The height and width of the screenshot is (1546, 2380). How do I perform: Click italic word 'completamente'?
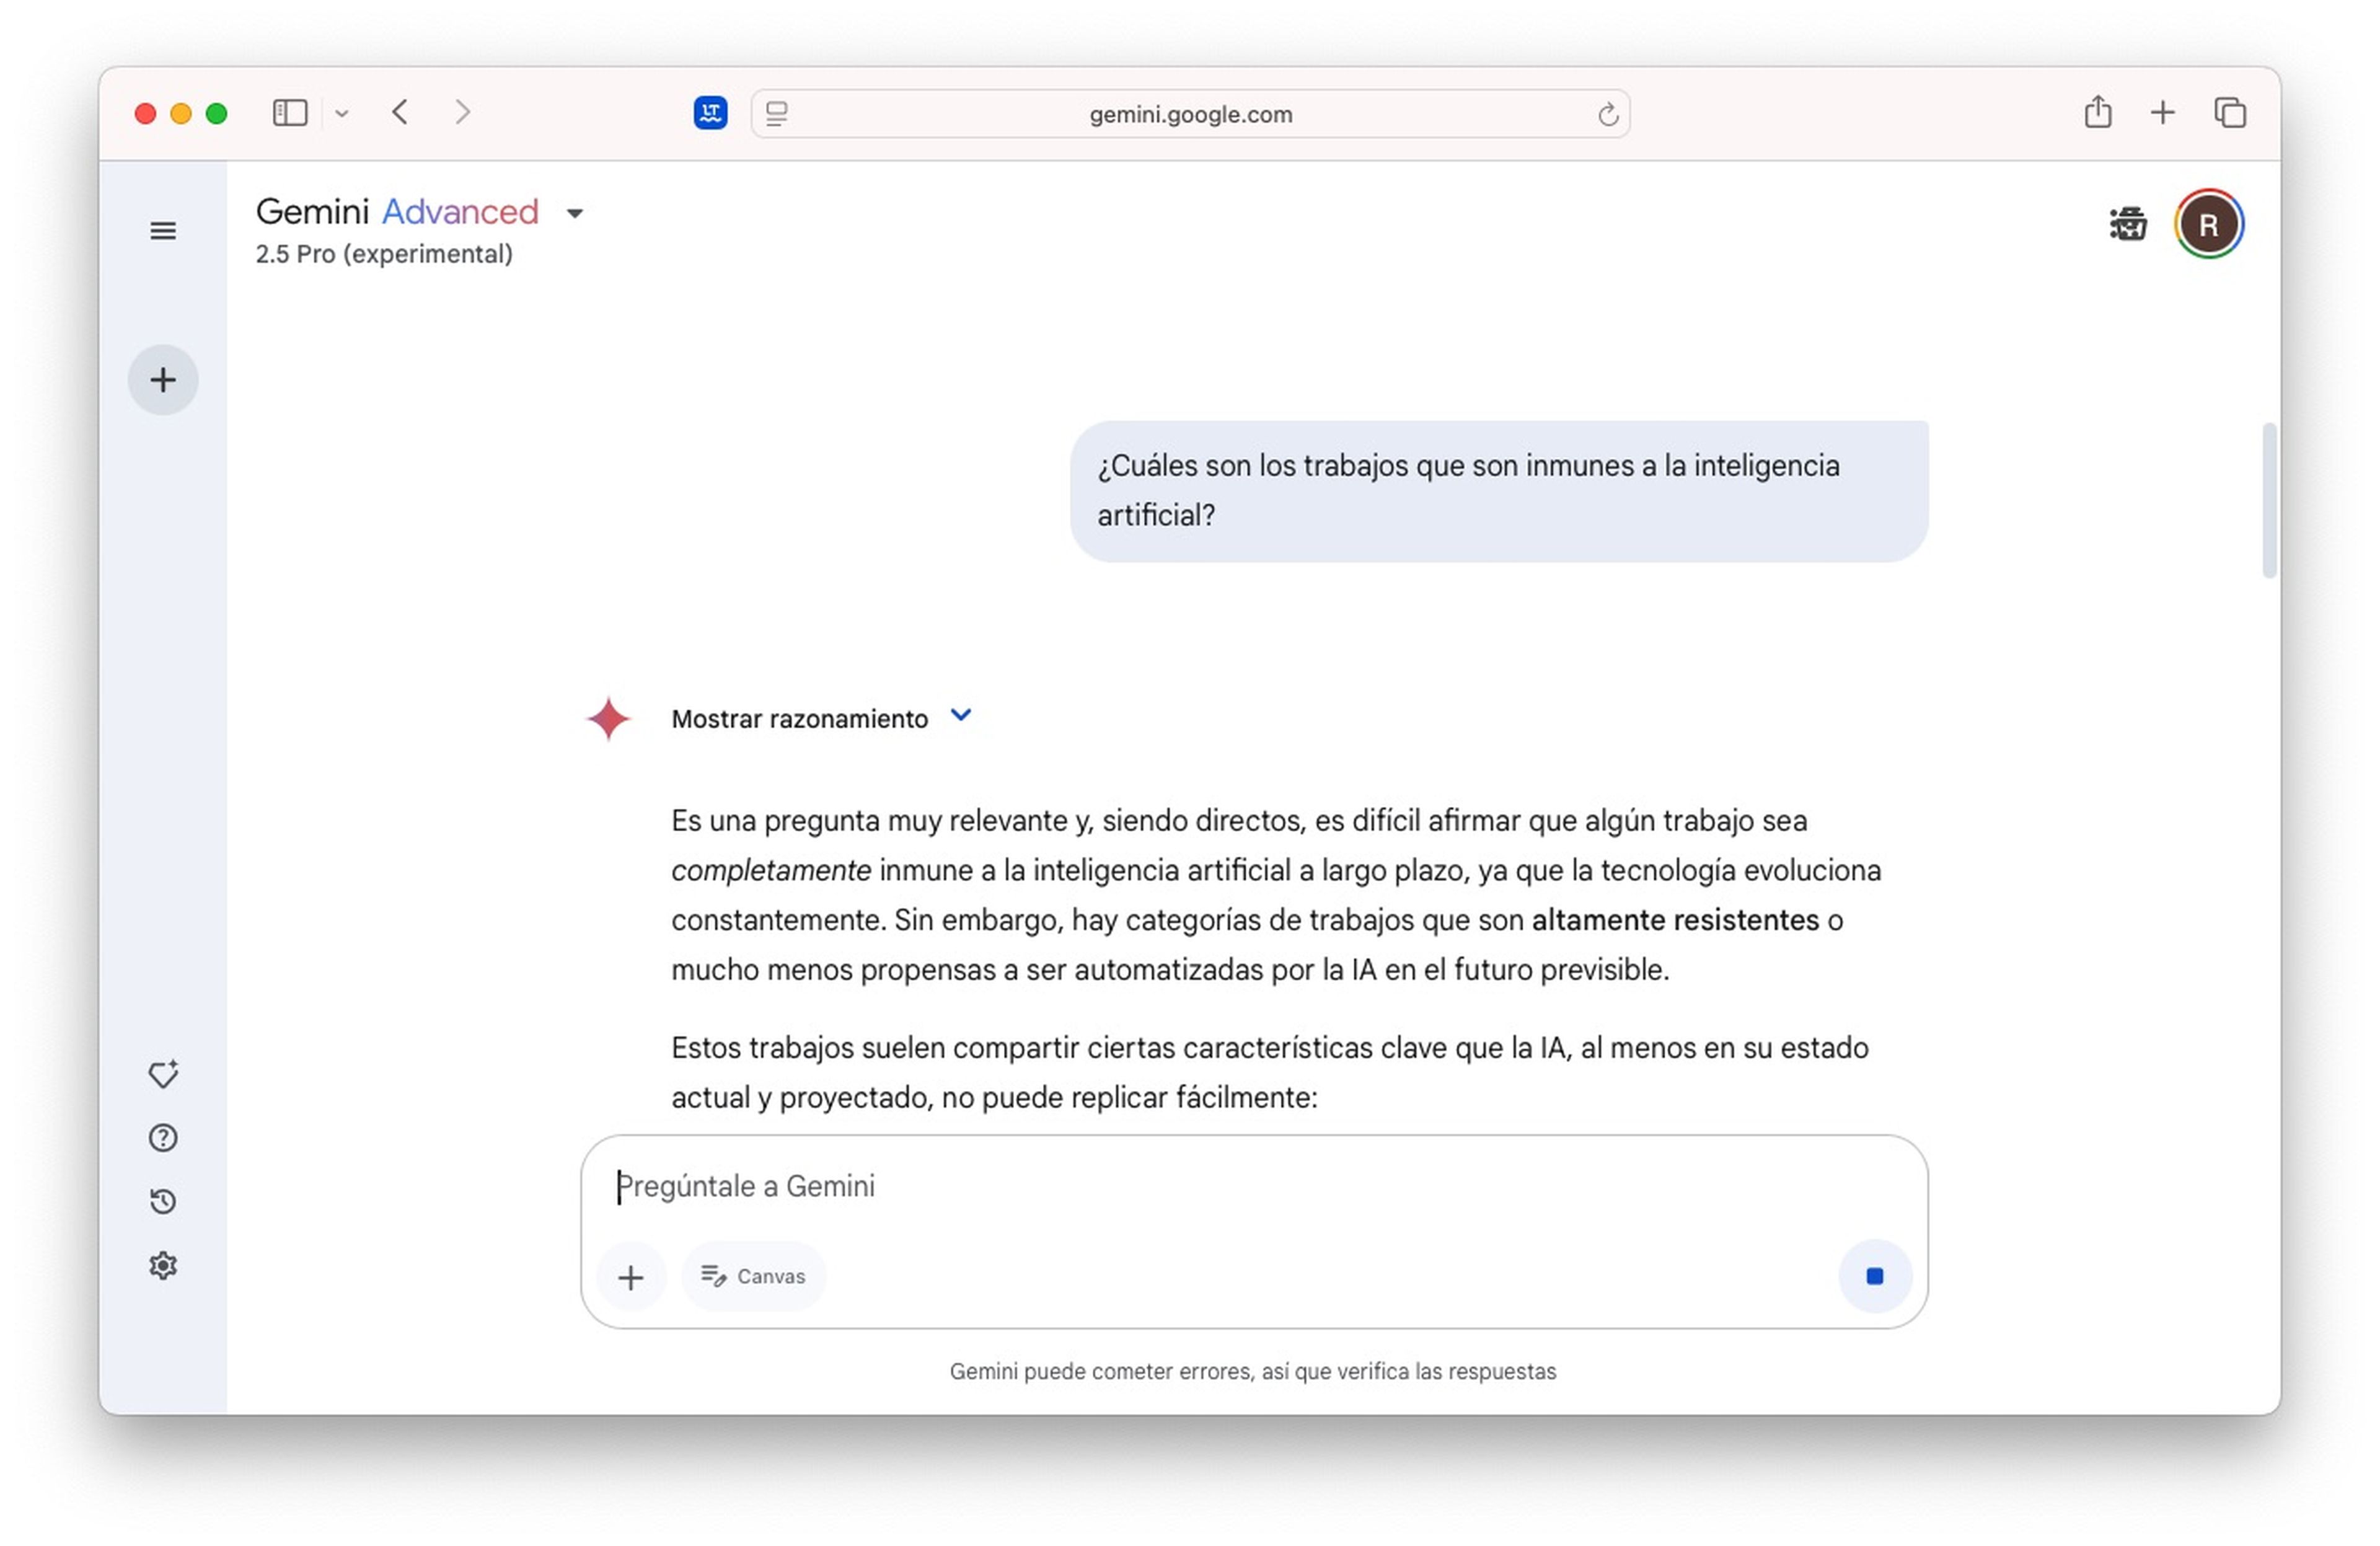pos(771,871)
